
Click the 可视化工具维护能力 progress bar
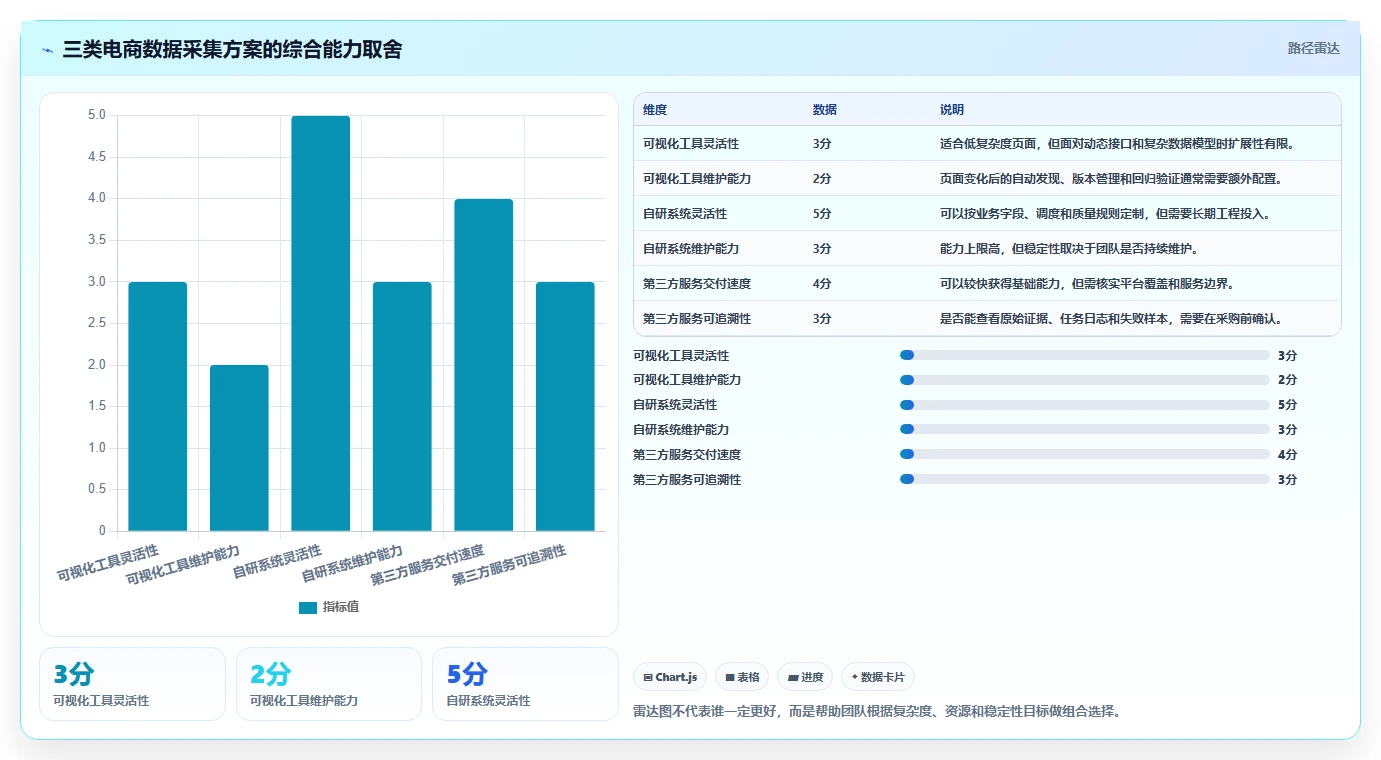1085,380
